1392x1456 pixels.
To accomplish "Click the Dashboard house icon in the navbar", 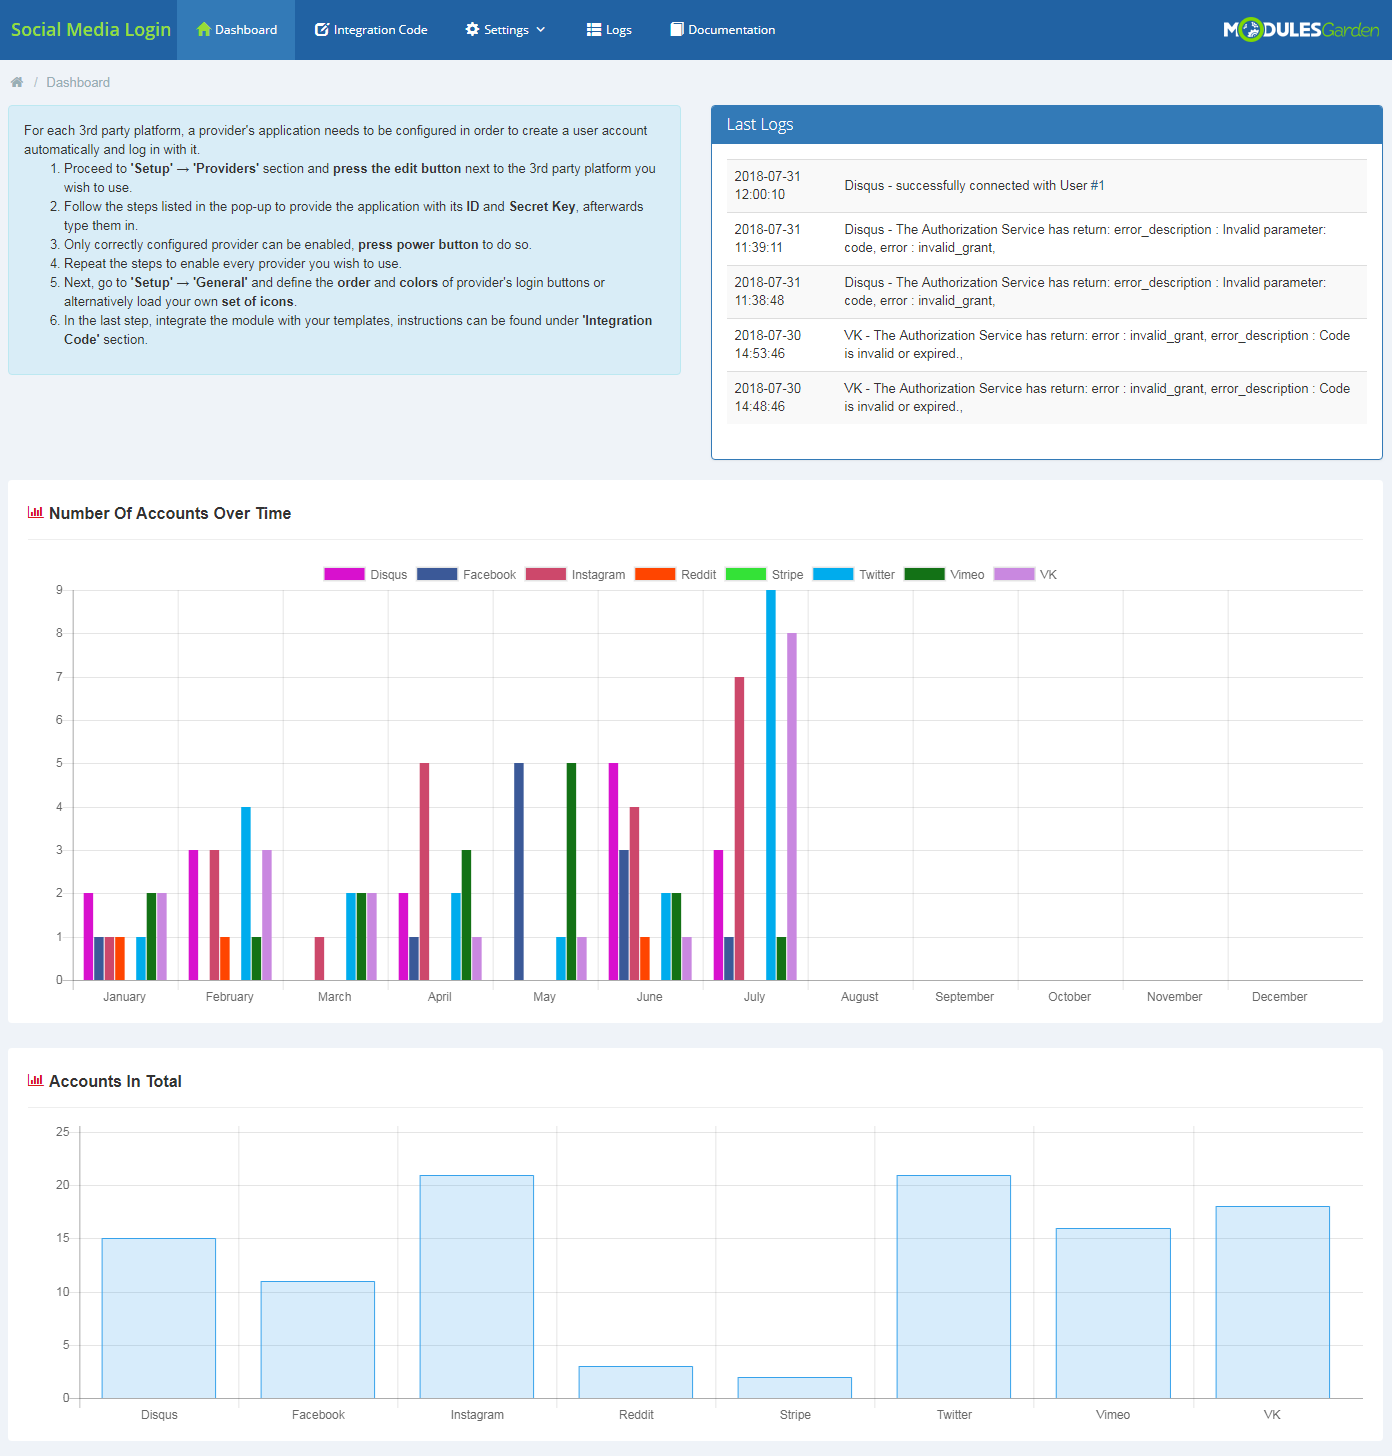I will (x=204, y=29).
